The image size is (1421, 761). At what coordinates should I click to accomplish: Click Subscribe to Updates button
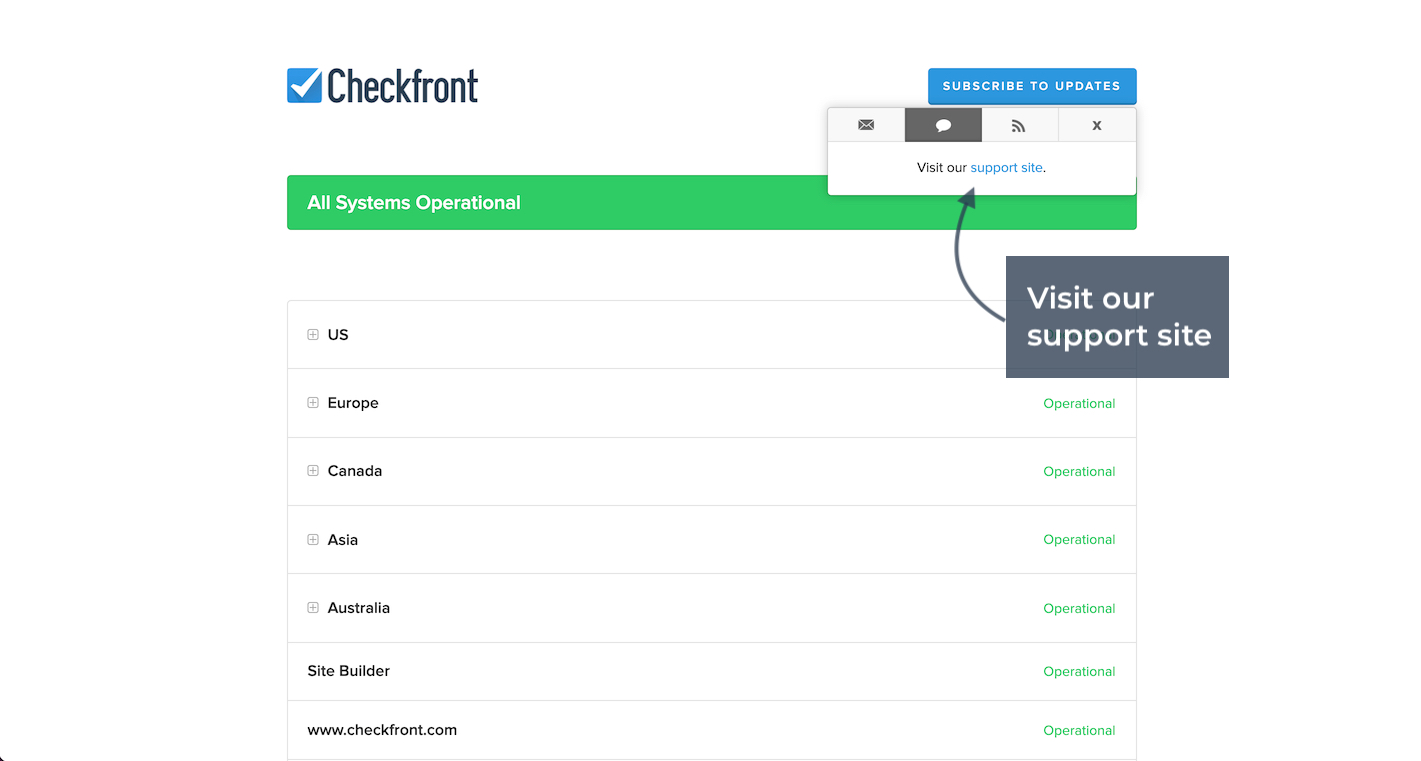tap(1032, 86)
